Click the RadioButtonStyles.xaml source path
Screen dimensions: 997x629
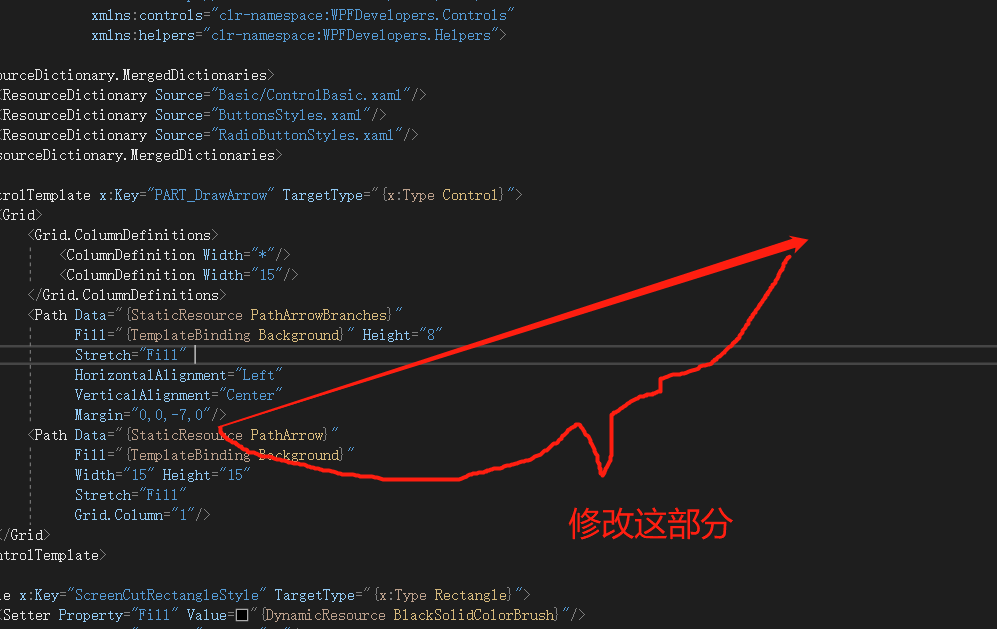305,135
